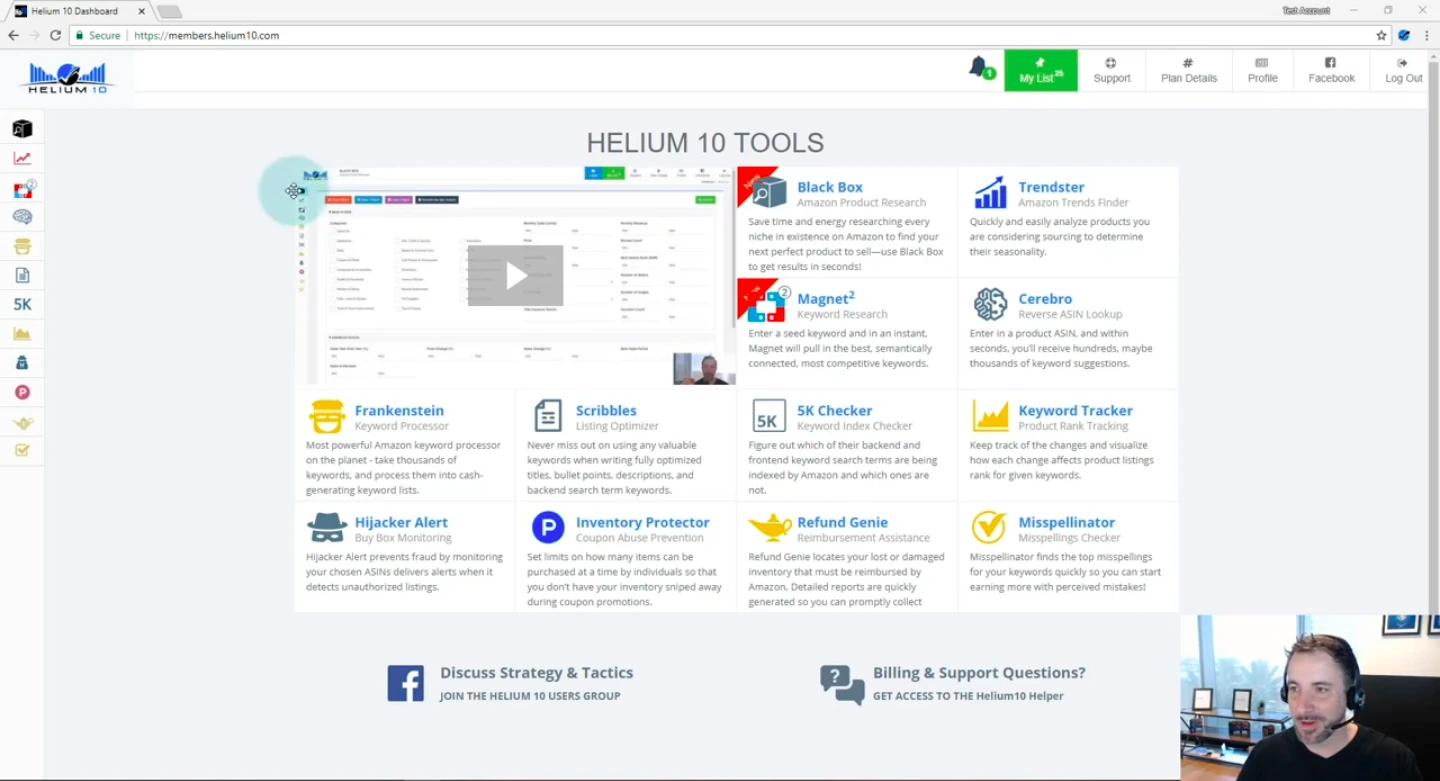Open the Frankenstein title link

[399, 411]
